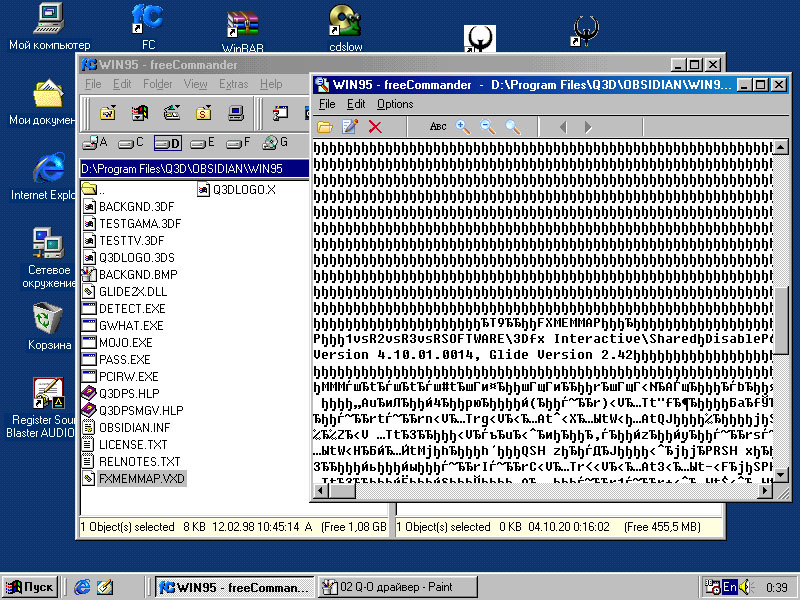Viewport: 800px width, 600px height.
Task: Click the favorites folder icon in main toolbar
Action: click(108, 113)
